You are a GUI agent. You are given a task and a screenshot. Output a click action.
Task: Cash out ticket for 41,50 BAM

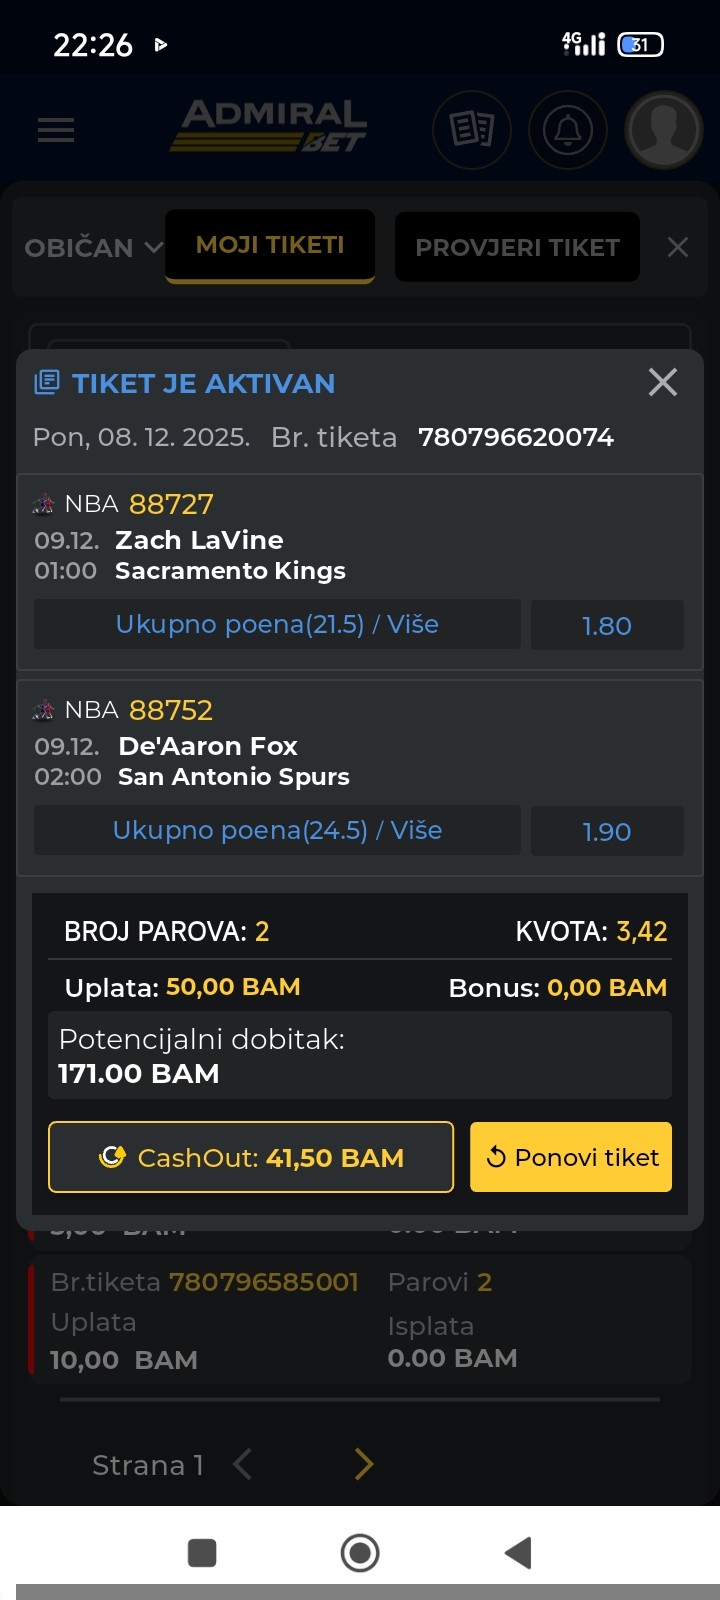tap(251, 1157)
